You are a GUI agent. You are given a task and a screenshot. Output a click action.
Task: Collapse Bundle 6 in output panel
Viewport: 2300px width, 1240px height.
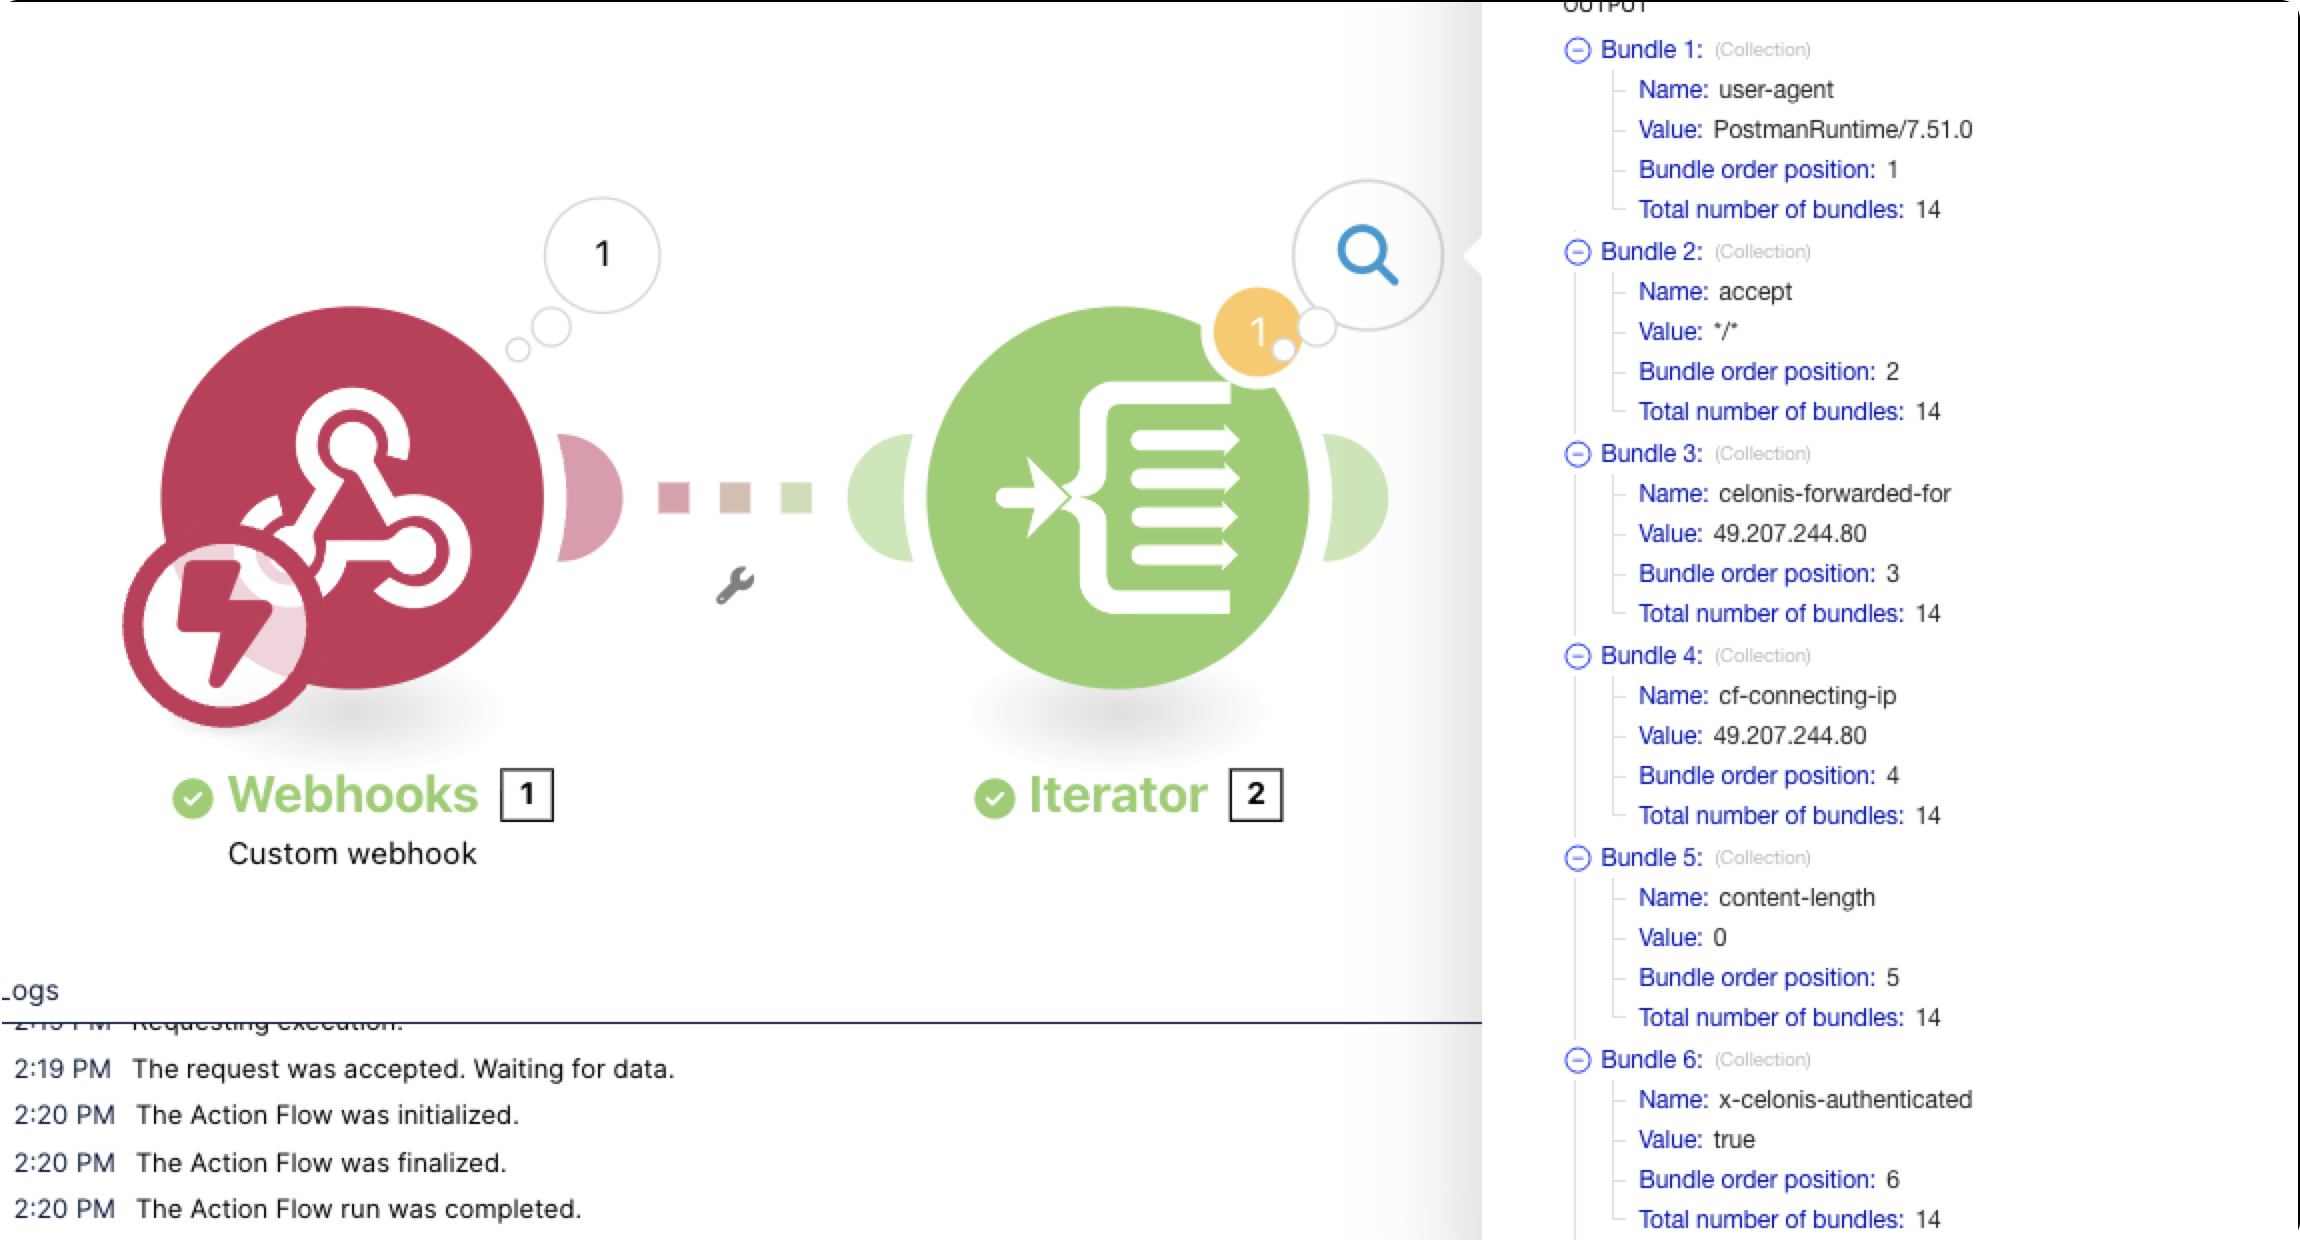click(1577, 1060)
